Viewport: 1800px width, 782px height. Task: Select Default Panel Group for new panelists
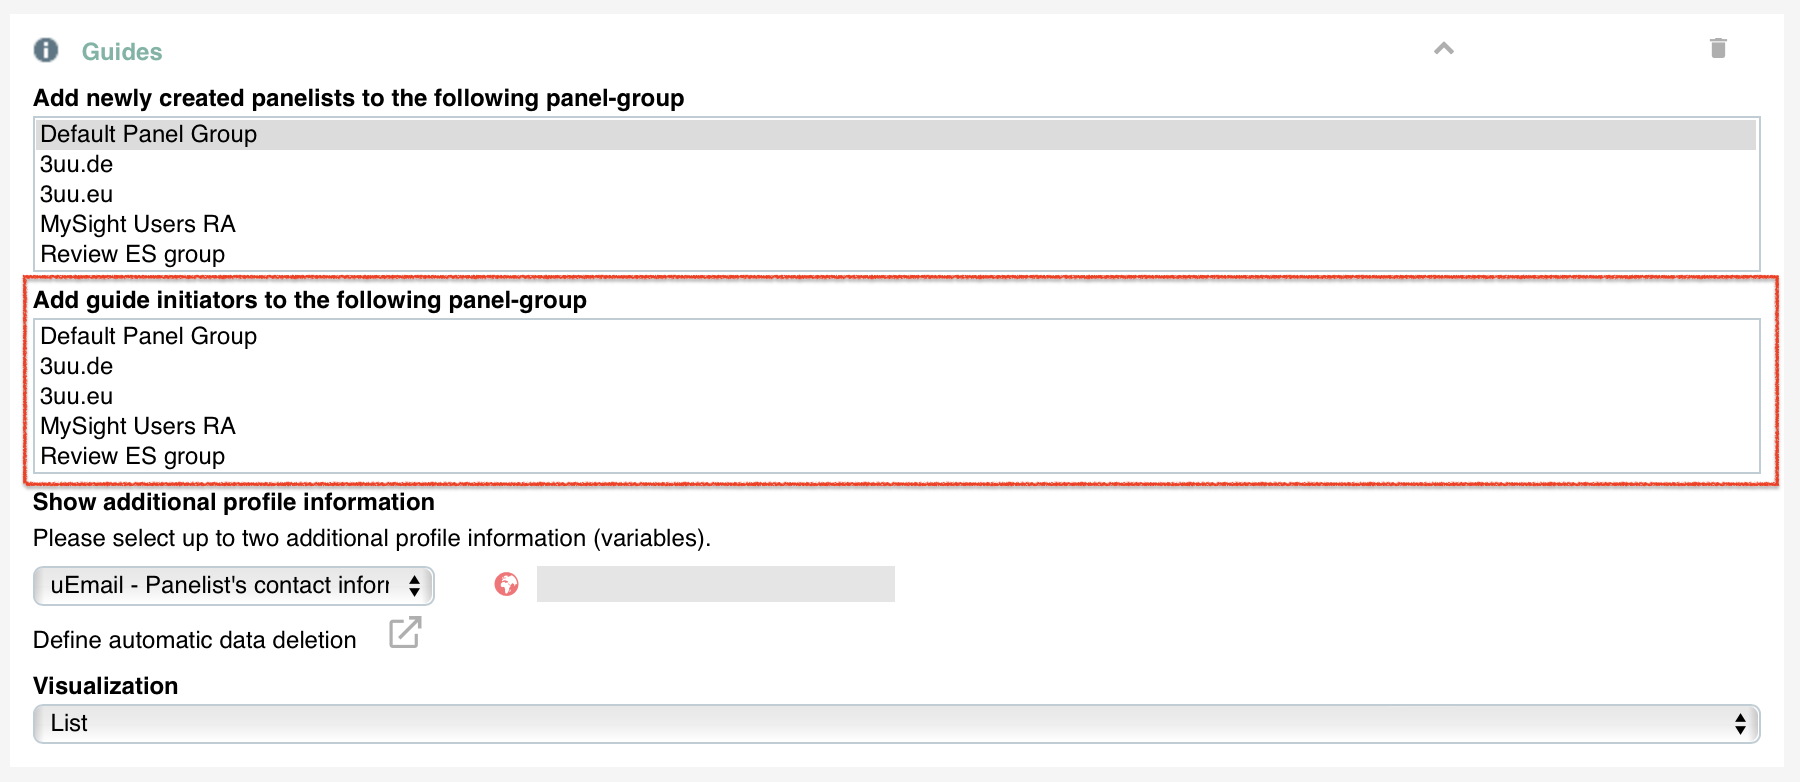coord(897,134)
